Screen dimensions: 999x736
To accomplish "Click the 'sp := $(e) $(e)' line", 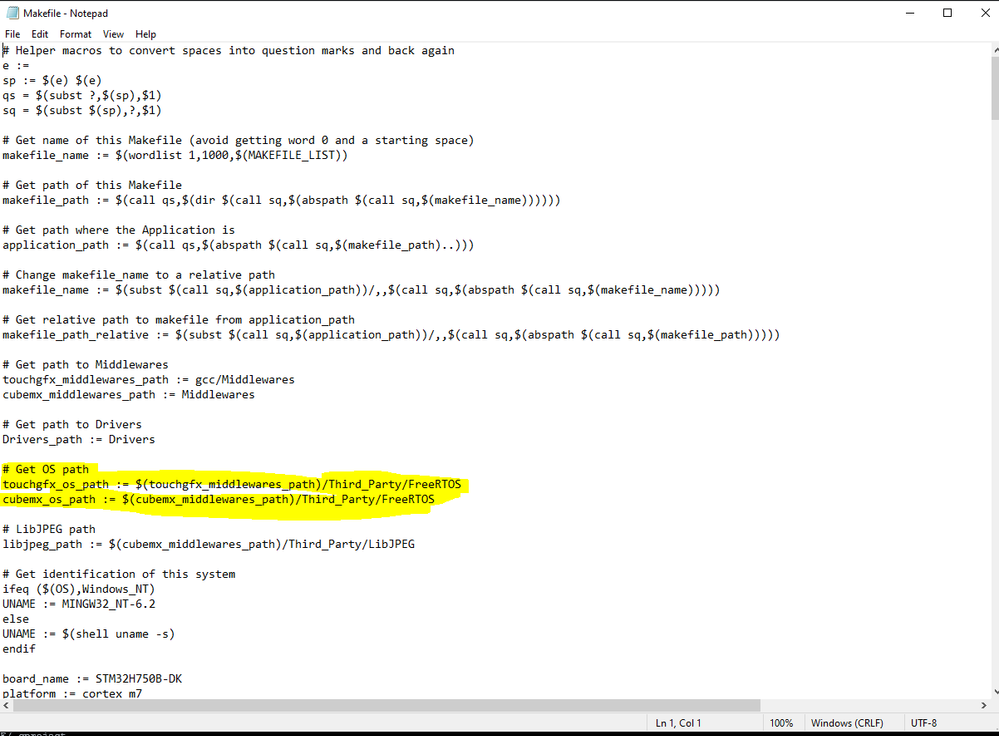I will [52, 80].
